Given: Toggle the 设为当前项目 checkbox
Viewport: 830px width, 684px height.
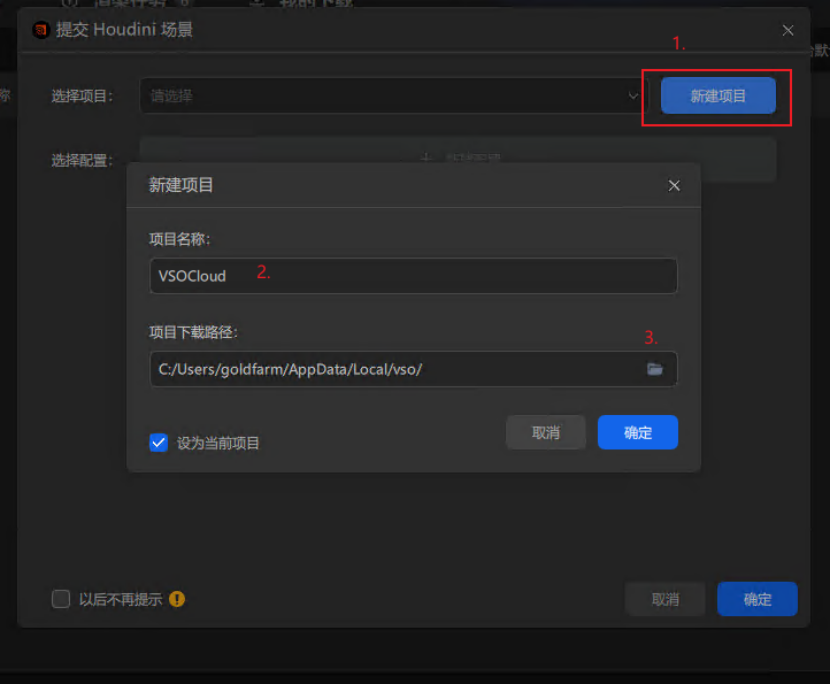Looking at the screenshot, I should point(158,442).
